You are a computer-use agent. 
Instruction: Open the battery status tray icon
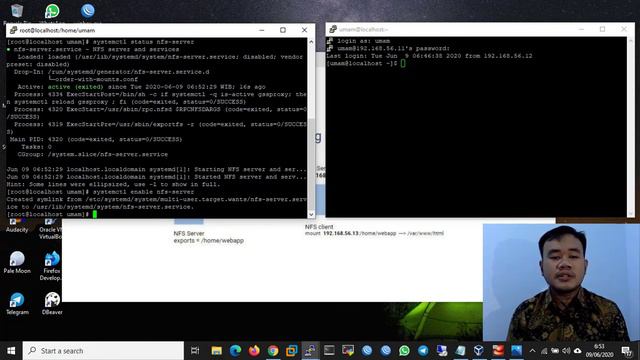click(555, 351)
